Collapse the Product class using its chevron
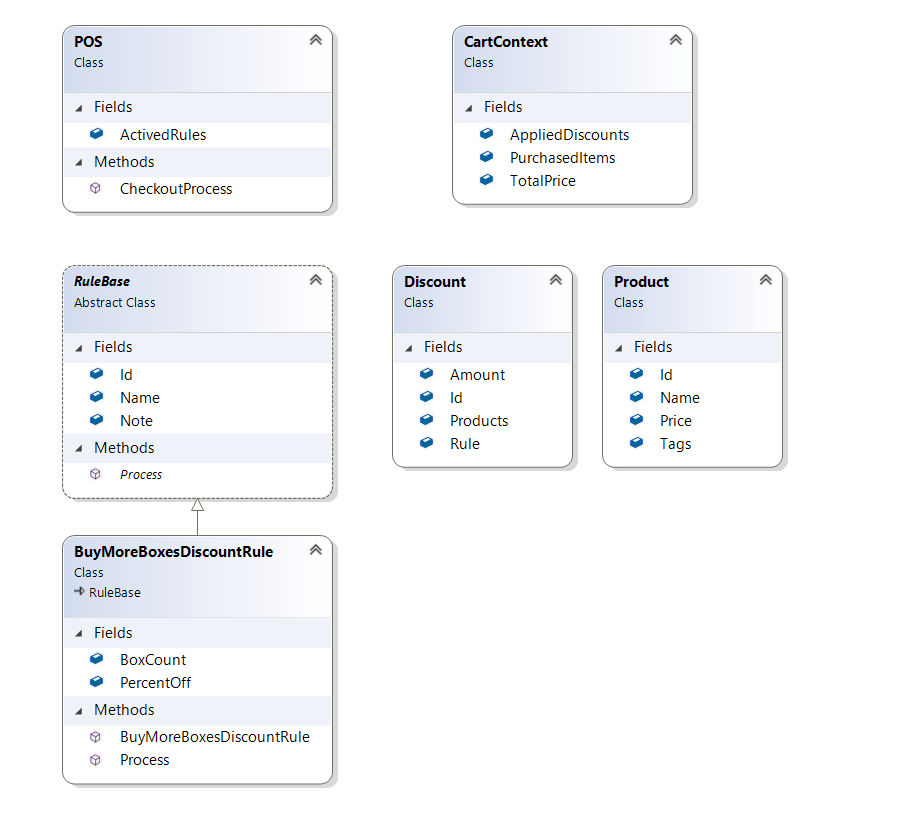Screen dimensions: 900x833 pyautogui.click(x=765, y=280)
